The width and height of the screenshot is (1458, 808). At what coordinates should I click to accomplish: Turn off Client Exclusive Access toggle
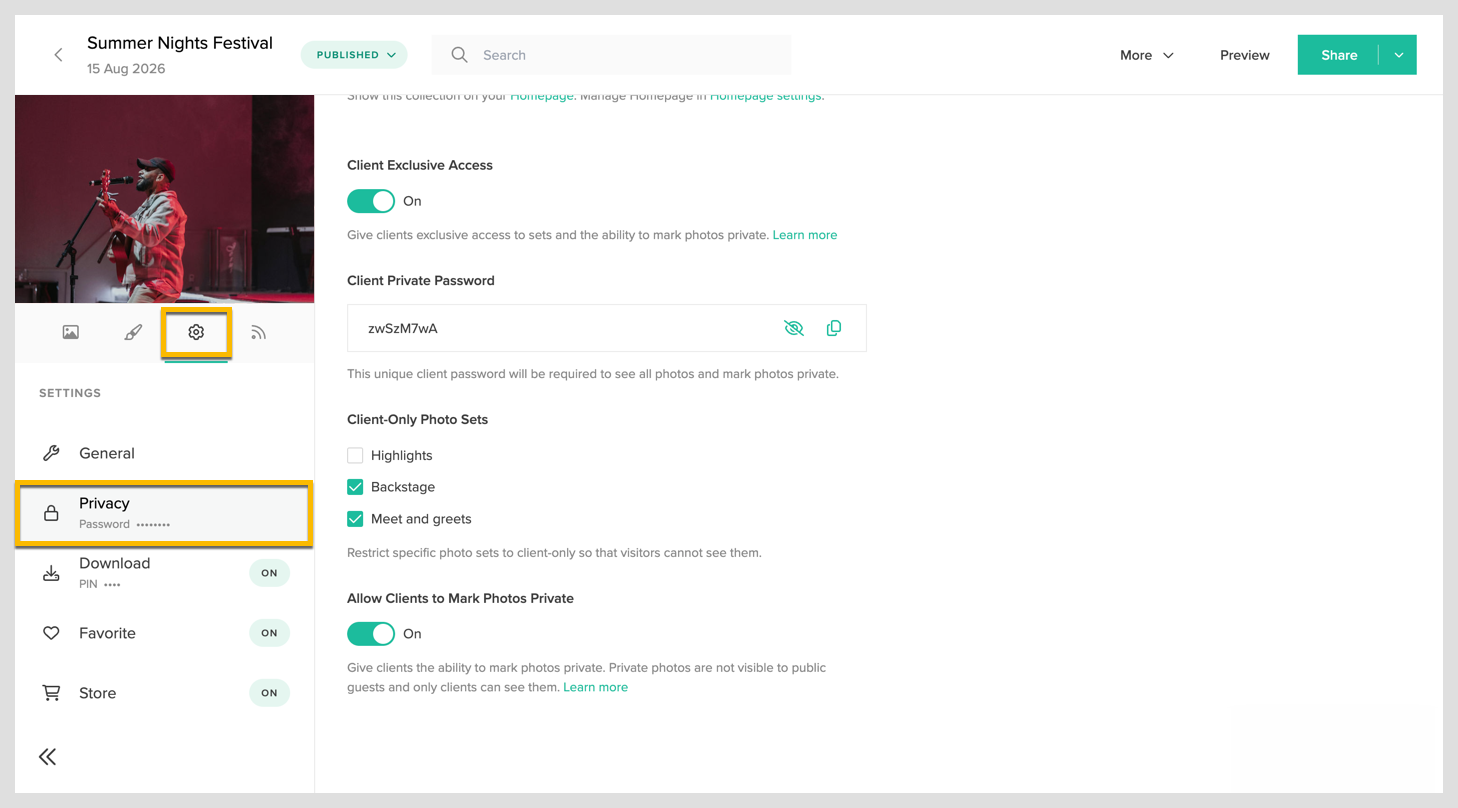click(x=371, y=201)
